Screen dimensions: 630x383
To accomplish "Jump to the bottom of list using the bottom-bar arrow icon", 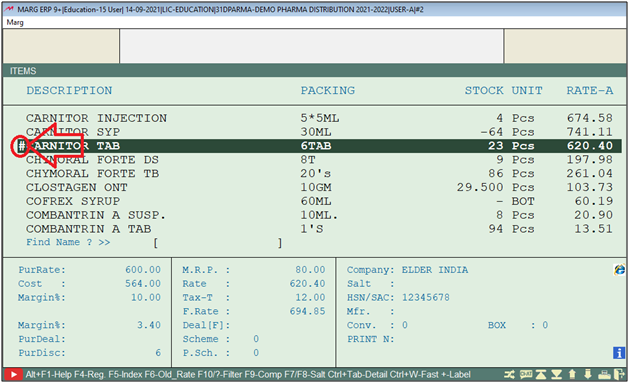I will click(x=556, y=375).
